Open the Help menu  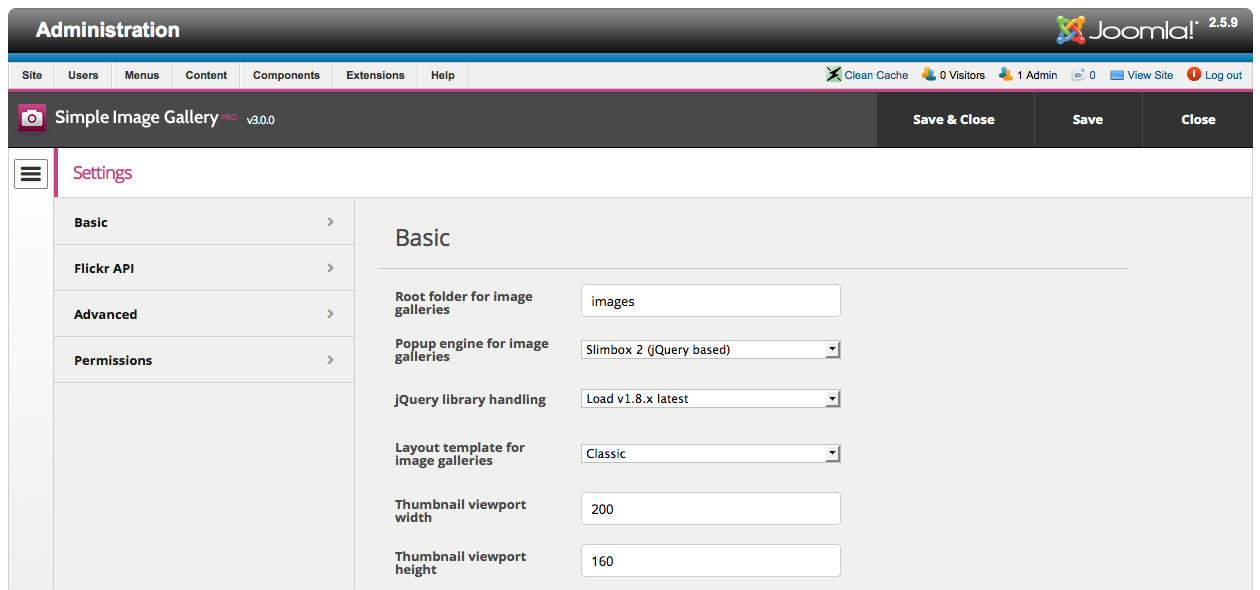click(x=442, y=75)
